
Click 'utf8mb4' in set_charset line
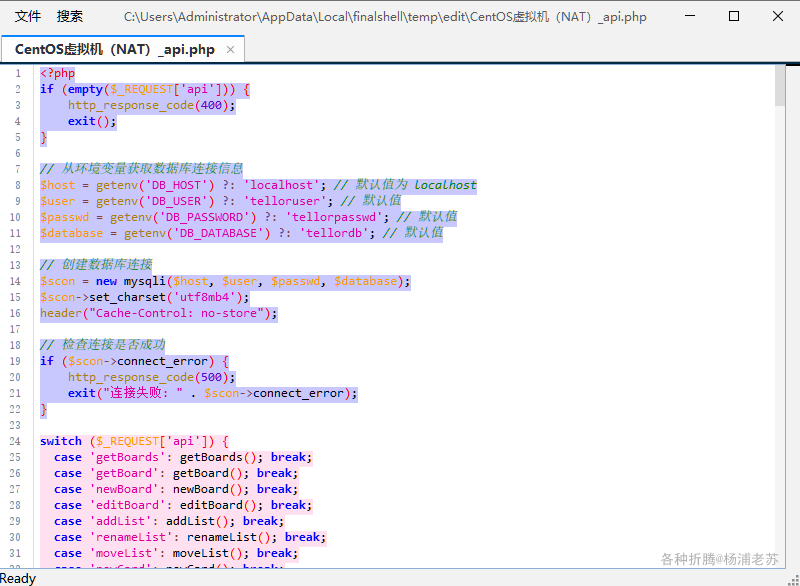tap(205, 297)
